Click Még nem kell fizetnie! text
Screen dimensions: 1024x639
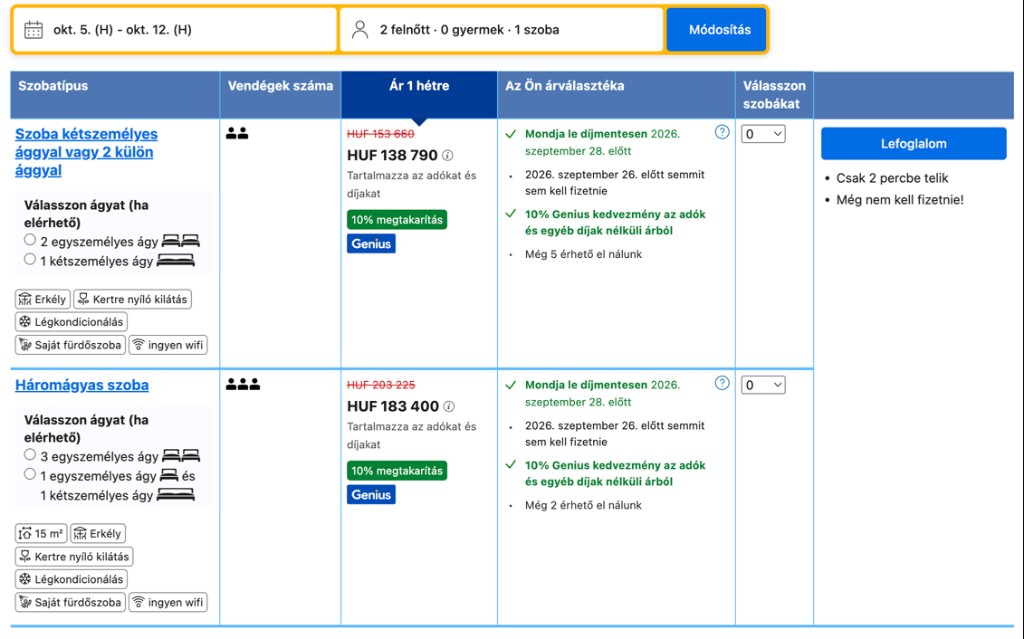click(x=899, y=200)
